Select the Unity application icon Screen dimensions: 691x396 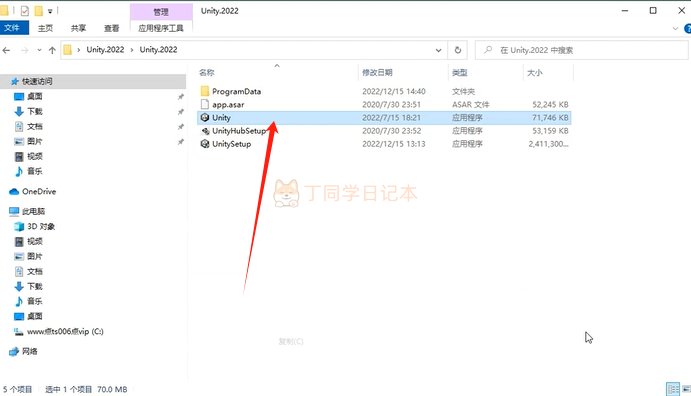tap(204, 118)
